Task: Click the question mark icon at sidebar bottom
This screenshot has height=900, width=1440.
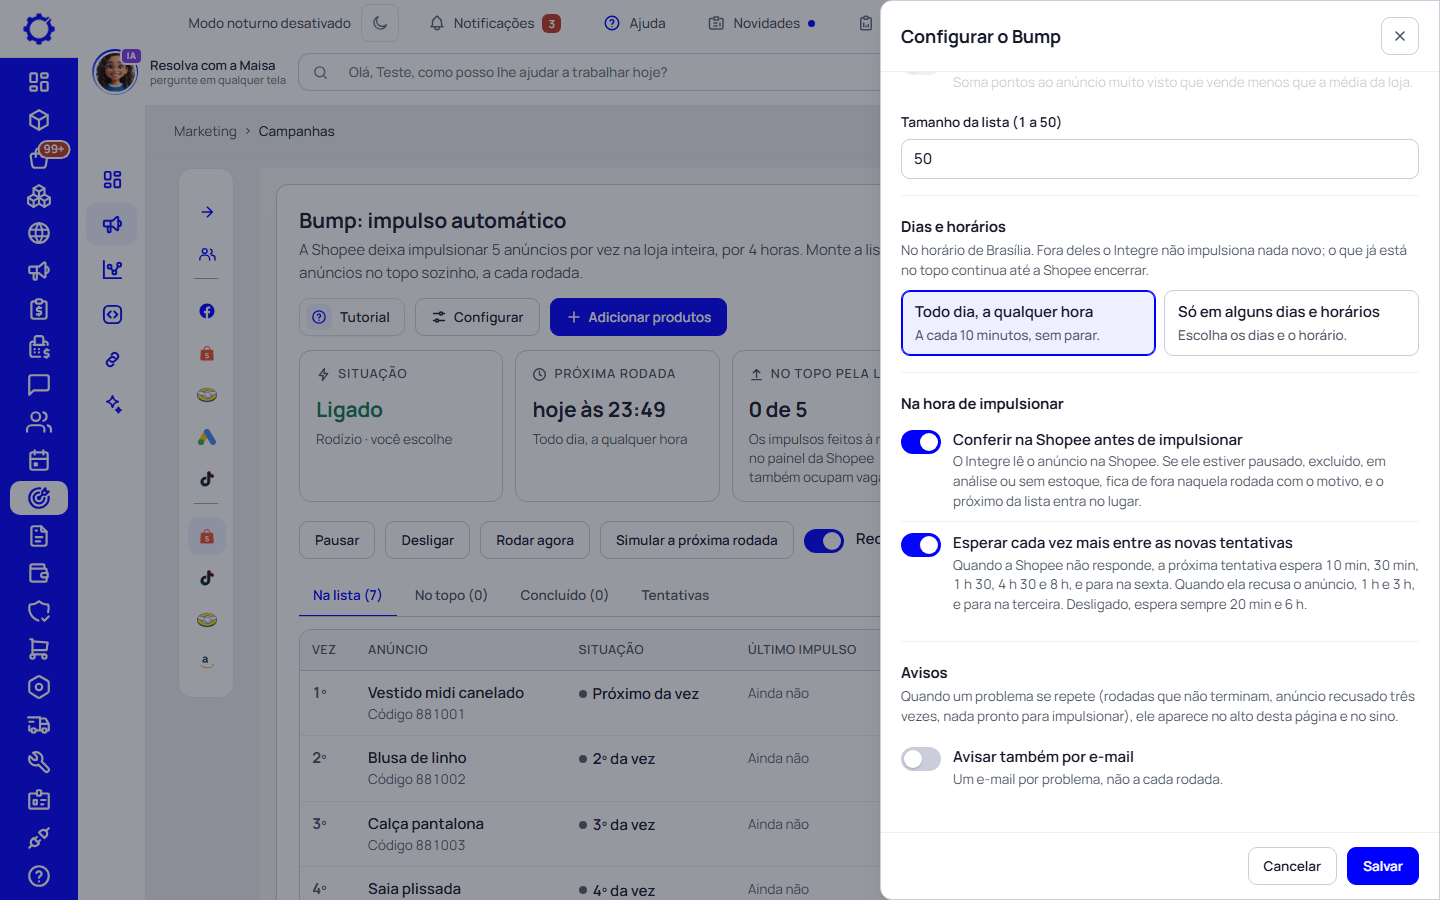Action: [x=39, y=876]
